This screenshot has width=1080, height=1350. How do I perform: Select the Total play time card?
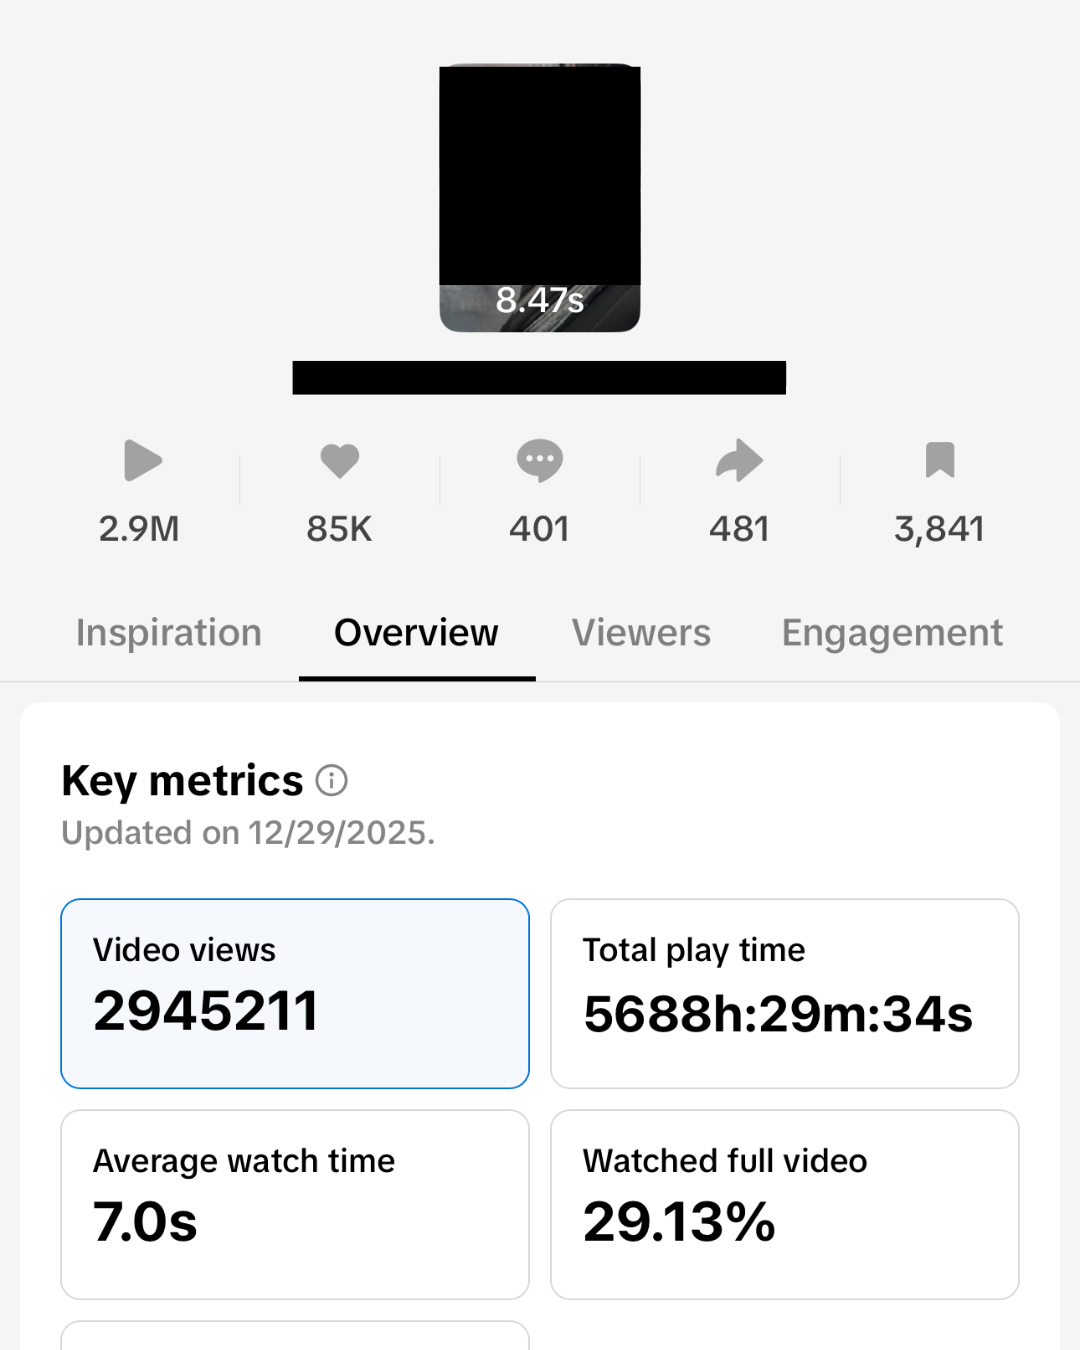[785, 993]
